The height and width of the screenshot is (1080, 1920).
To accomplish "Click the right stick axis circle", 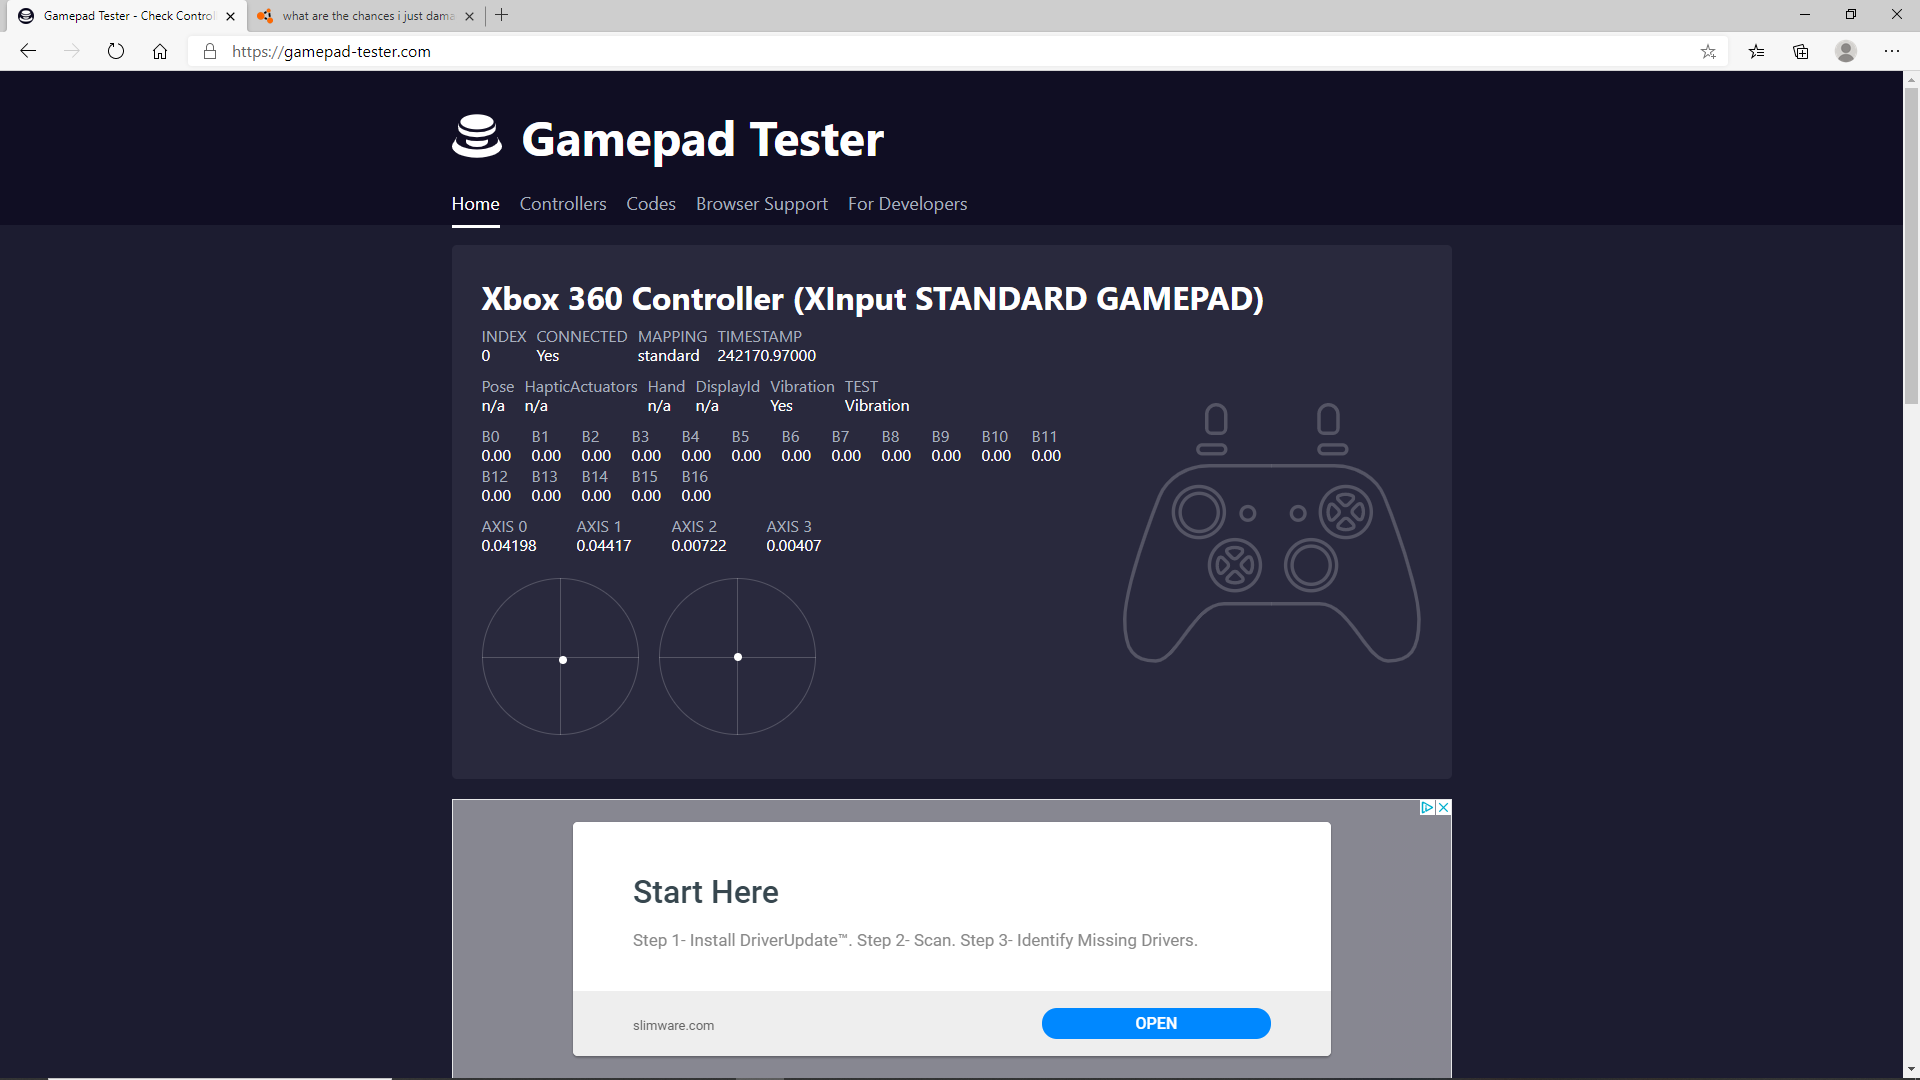I will tap(737, 657).
